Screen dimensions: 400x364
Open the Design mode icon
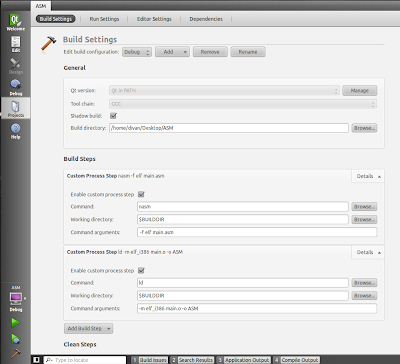[x=16, y=66]
